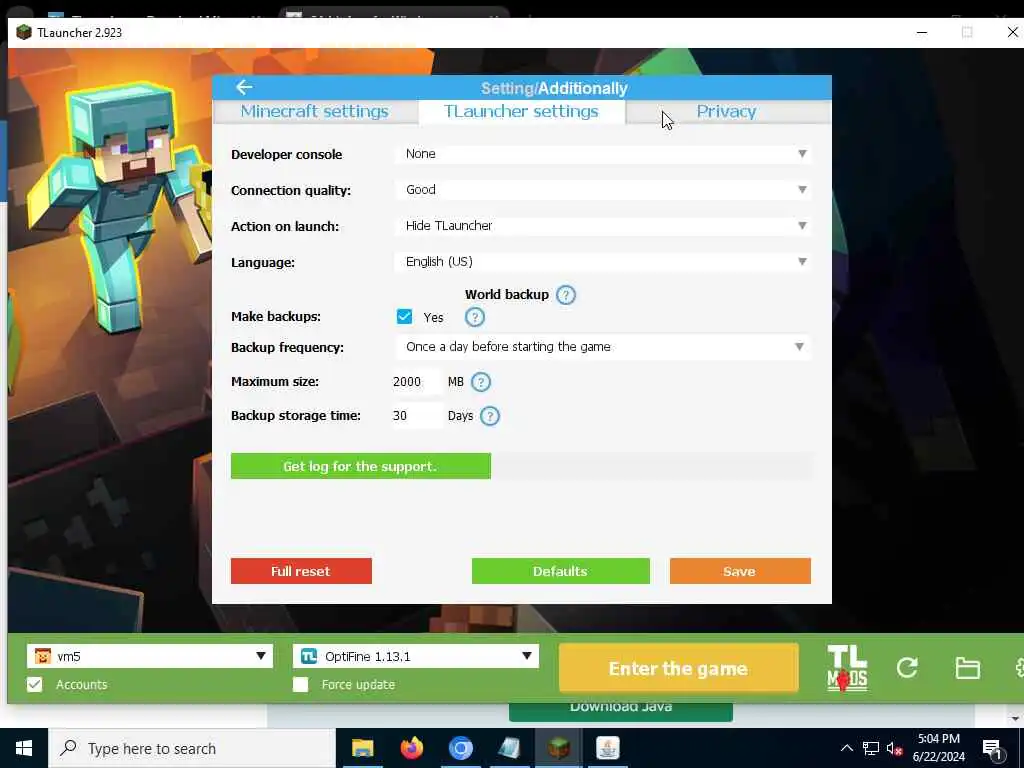Screen dimensions: 1024x768
Task: Open TL Mods panel
Action: click(847, 668)
